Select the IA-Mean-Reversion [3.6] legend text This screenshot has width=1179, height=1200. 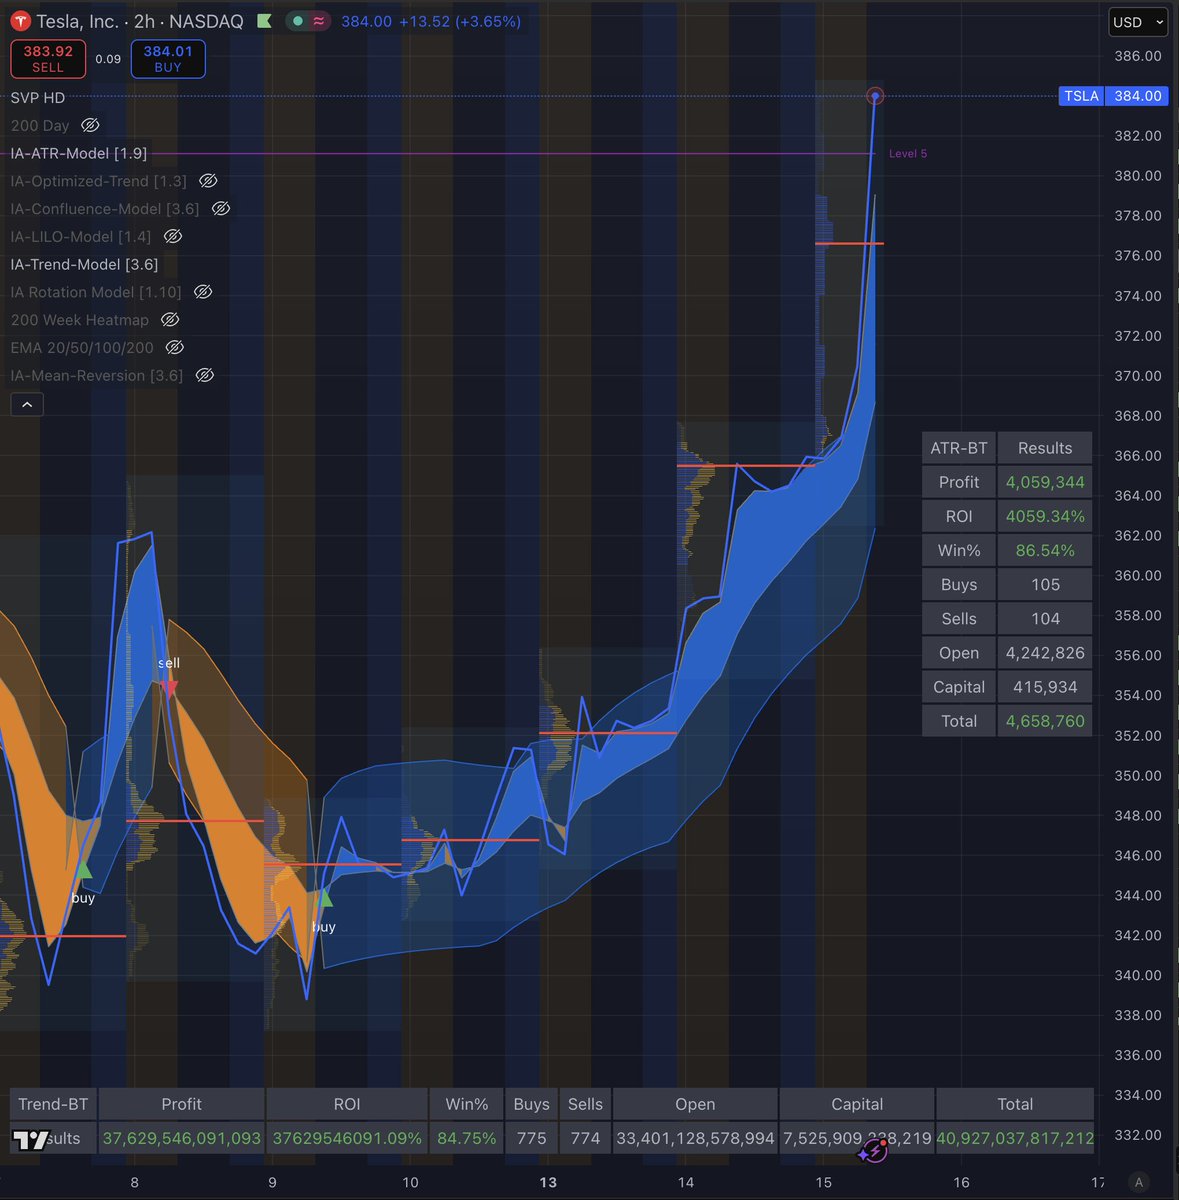pos(97,376)
